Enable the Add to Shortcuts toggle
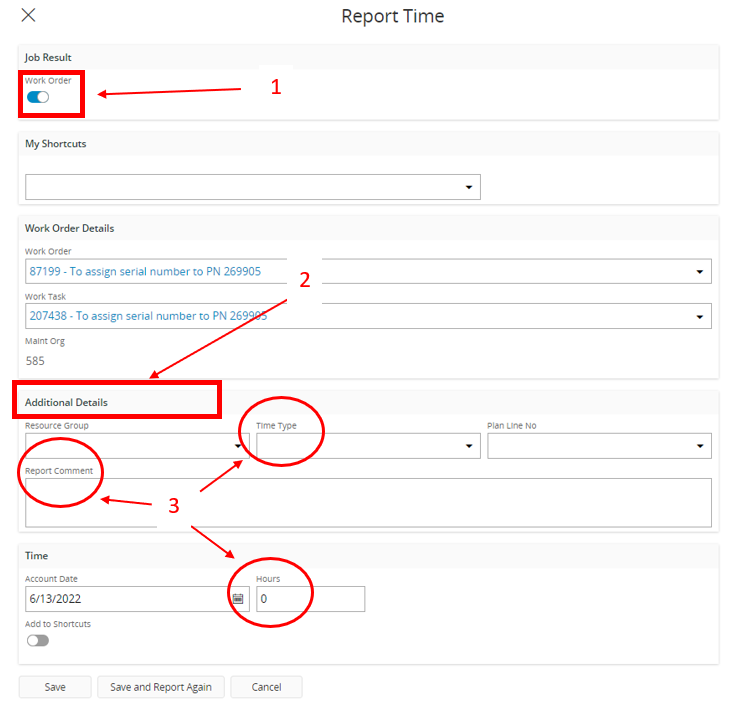 [38, 640]
